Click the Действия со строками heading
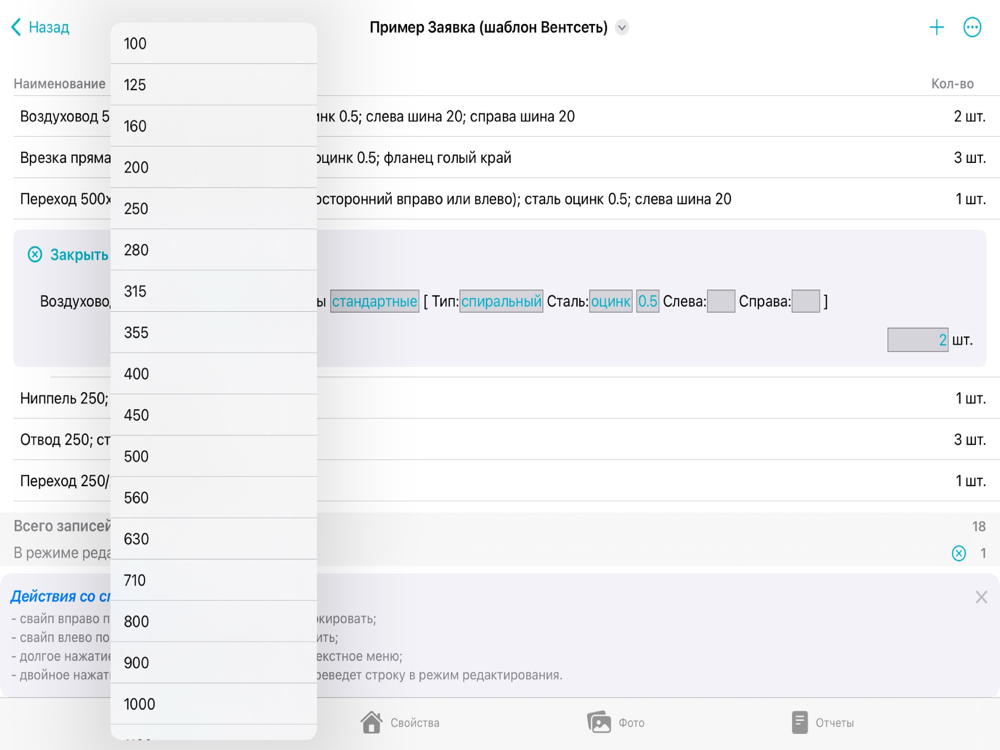1000x750 pixels. pos(61,596)
